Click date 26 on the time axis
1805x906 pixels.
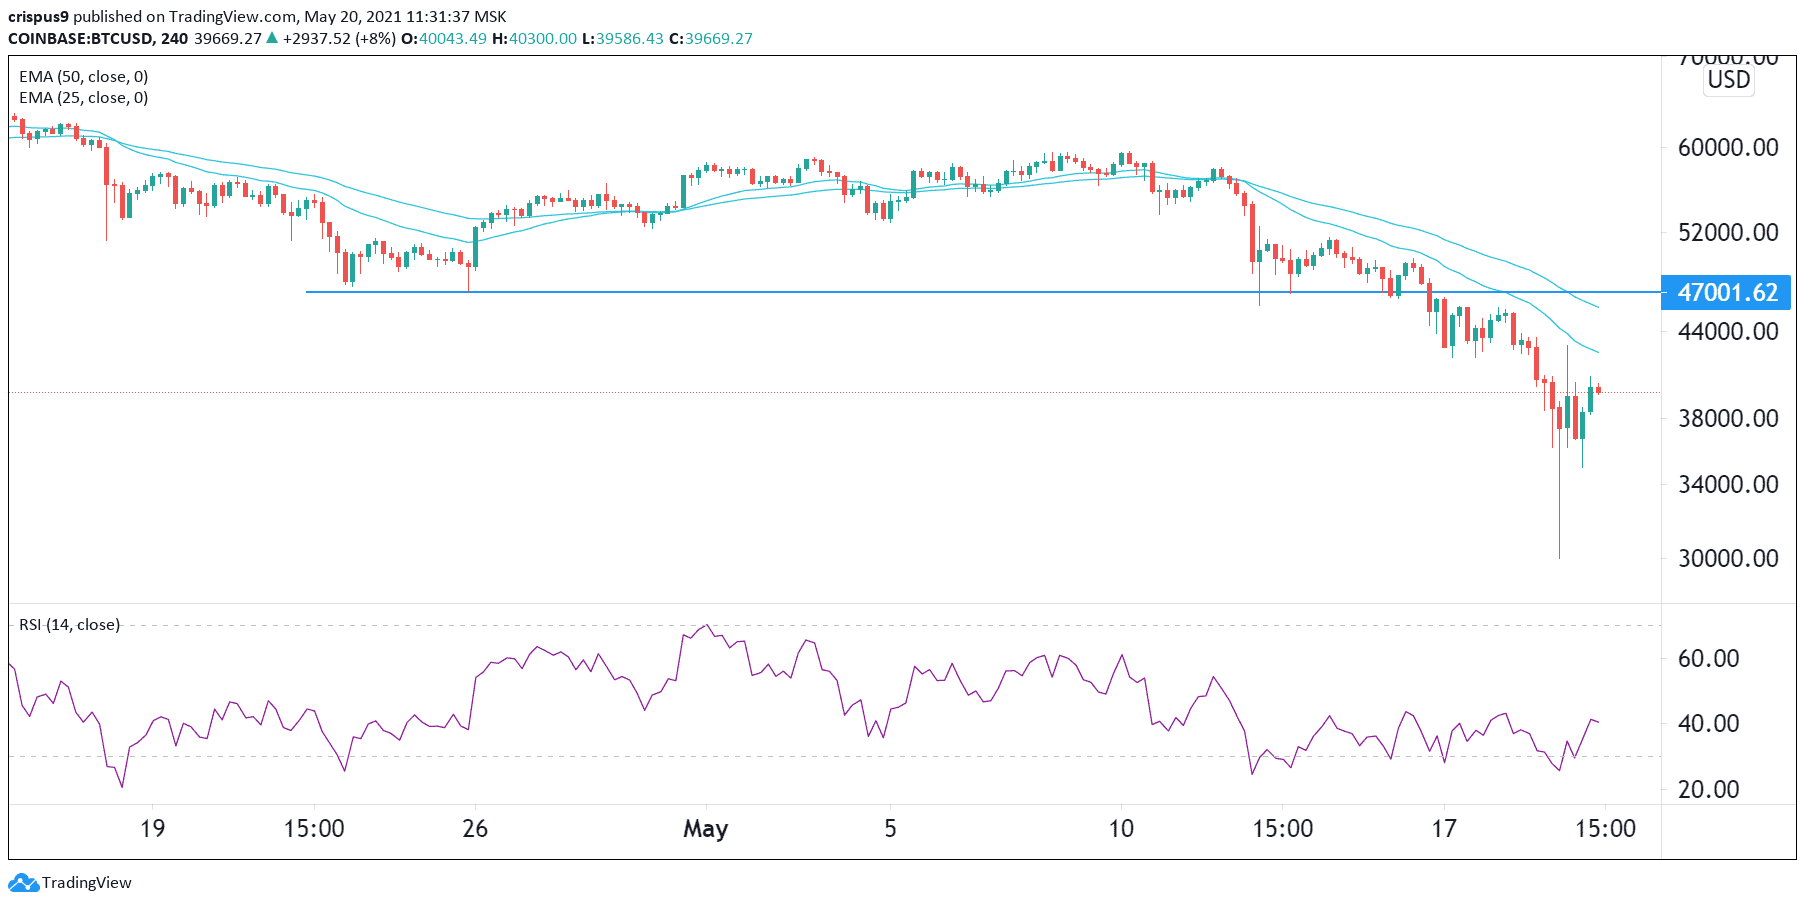click(x=475, y=829)
